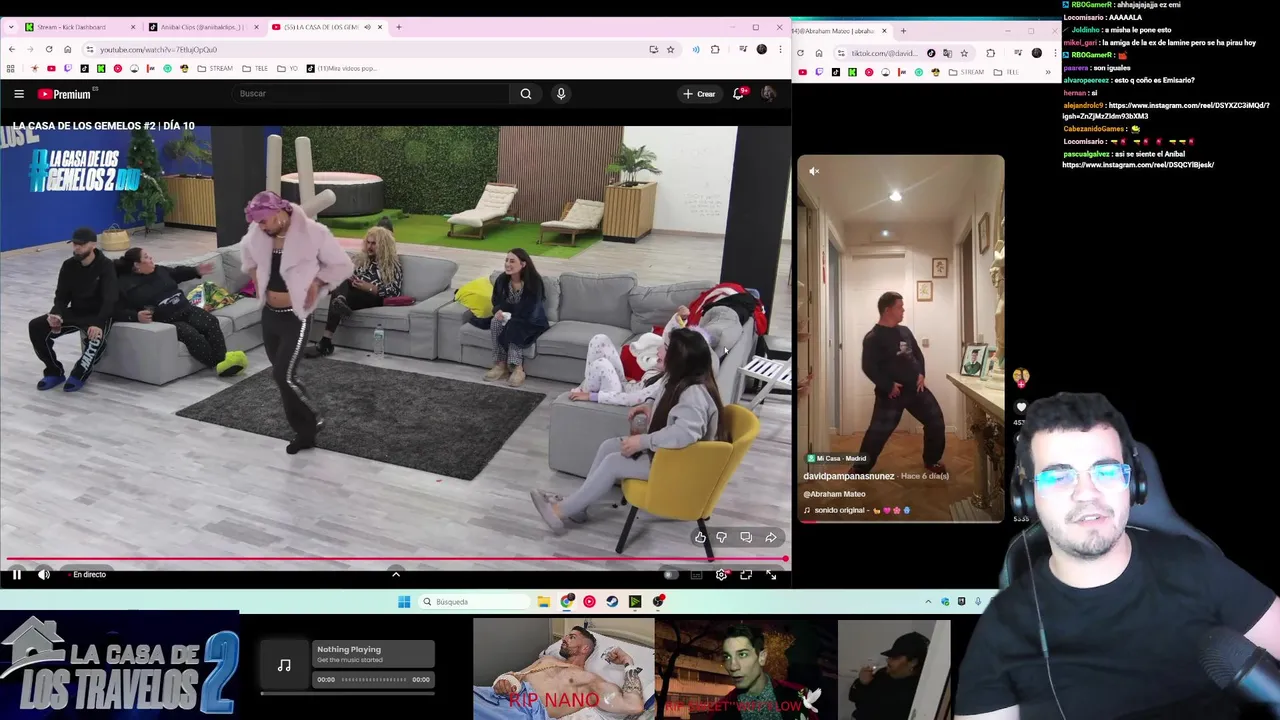Focus the YouTube Buscar search field
The image size is (1280, 720).
click(x=371, y=94)
